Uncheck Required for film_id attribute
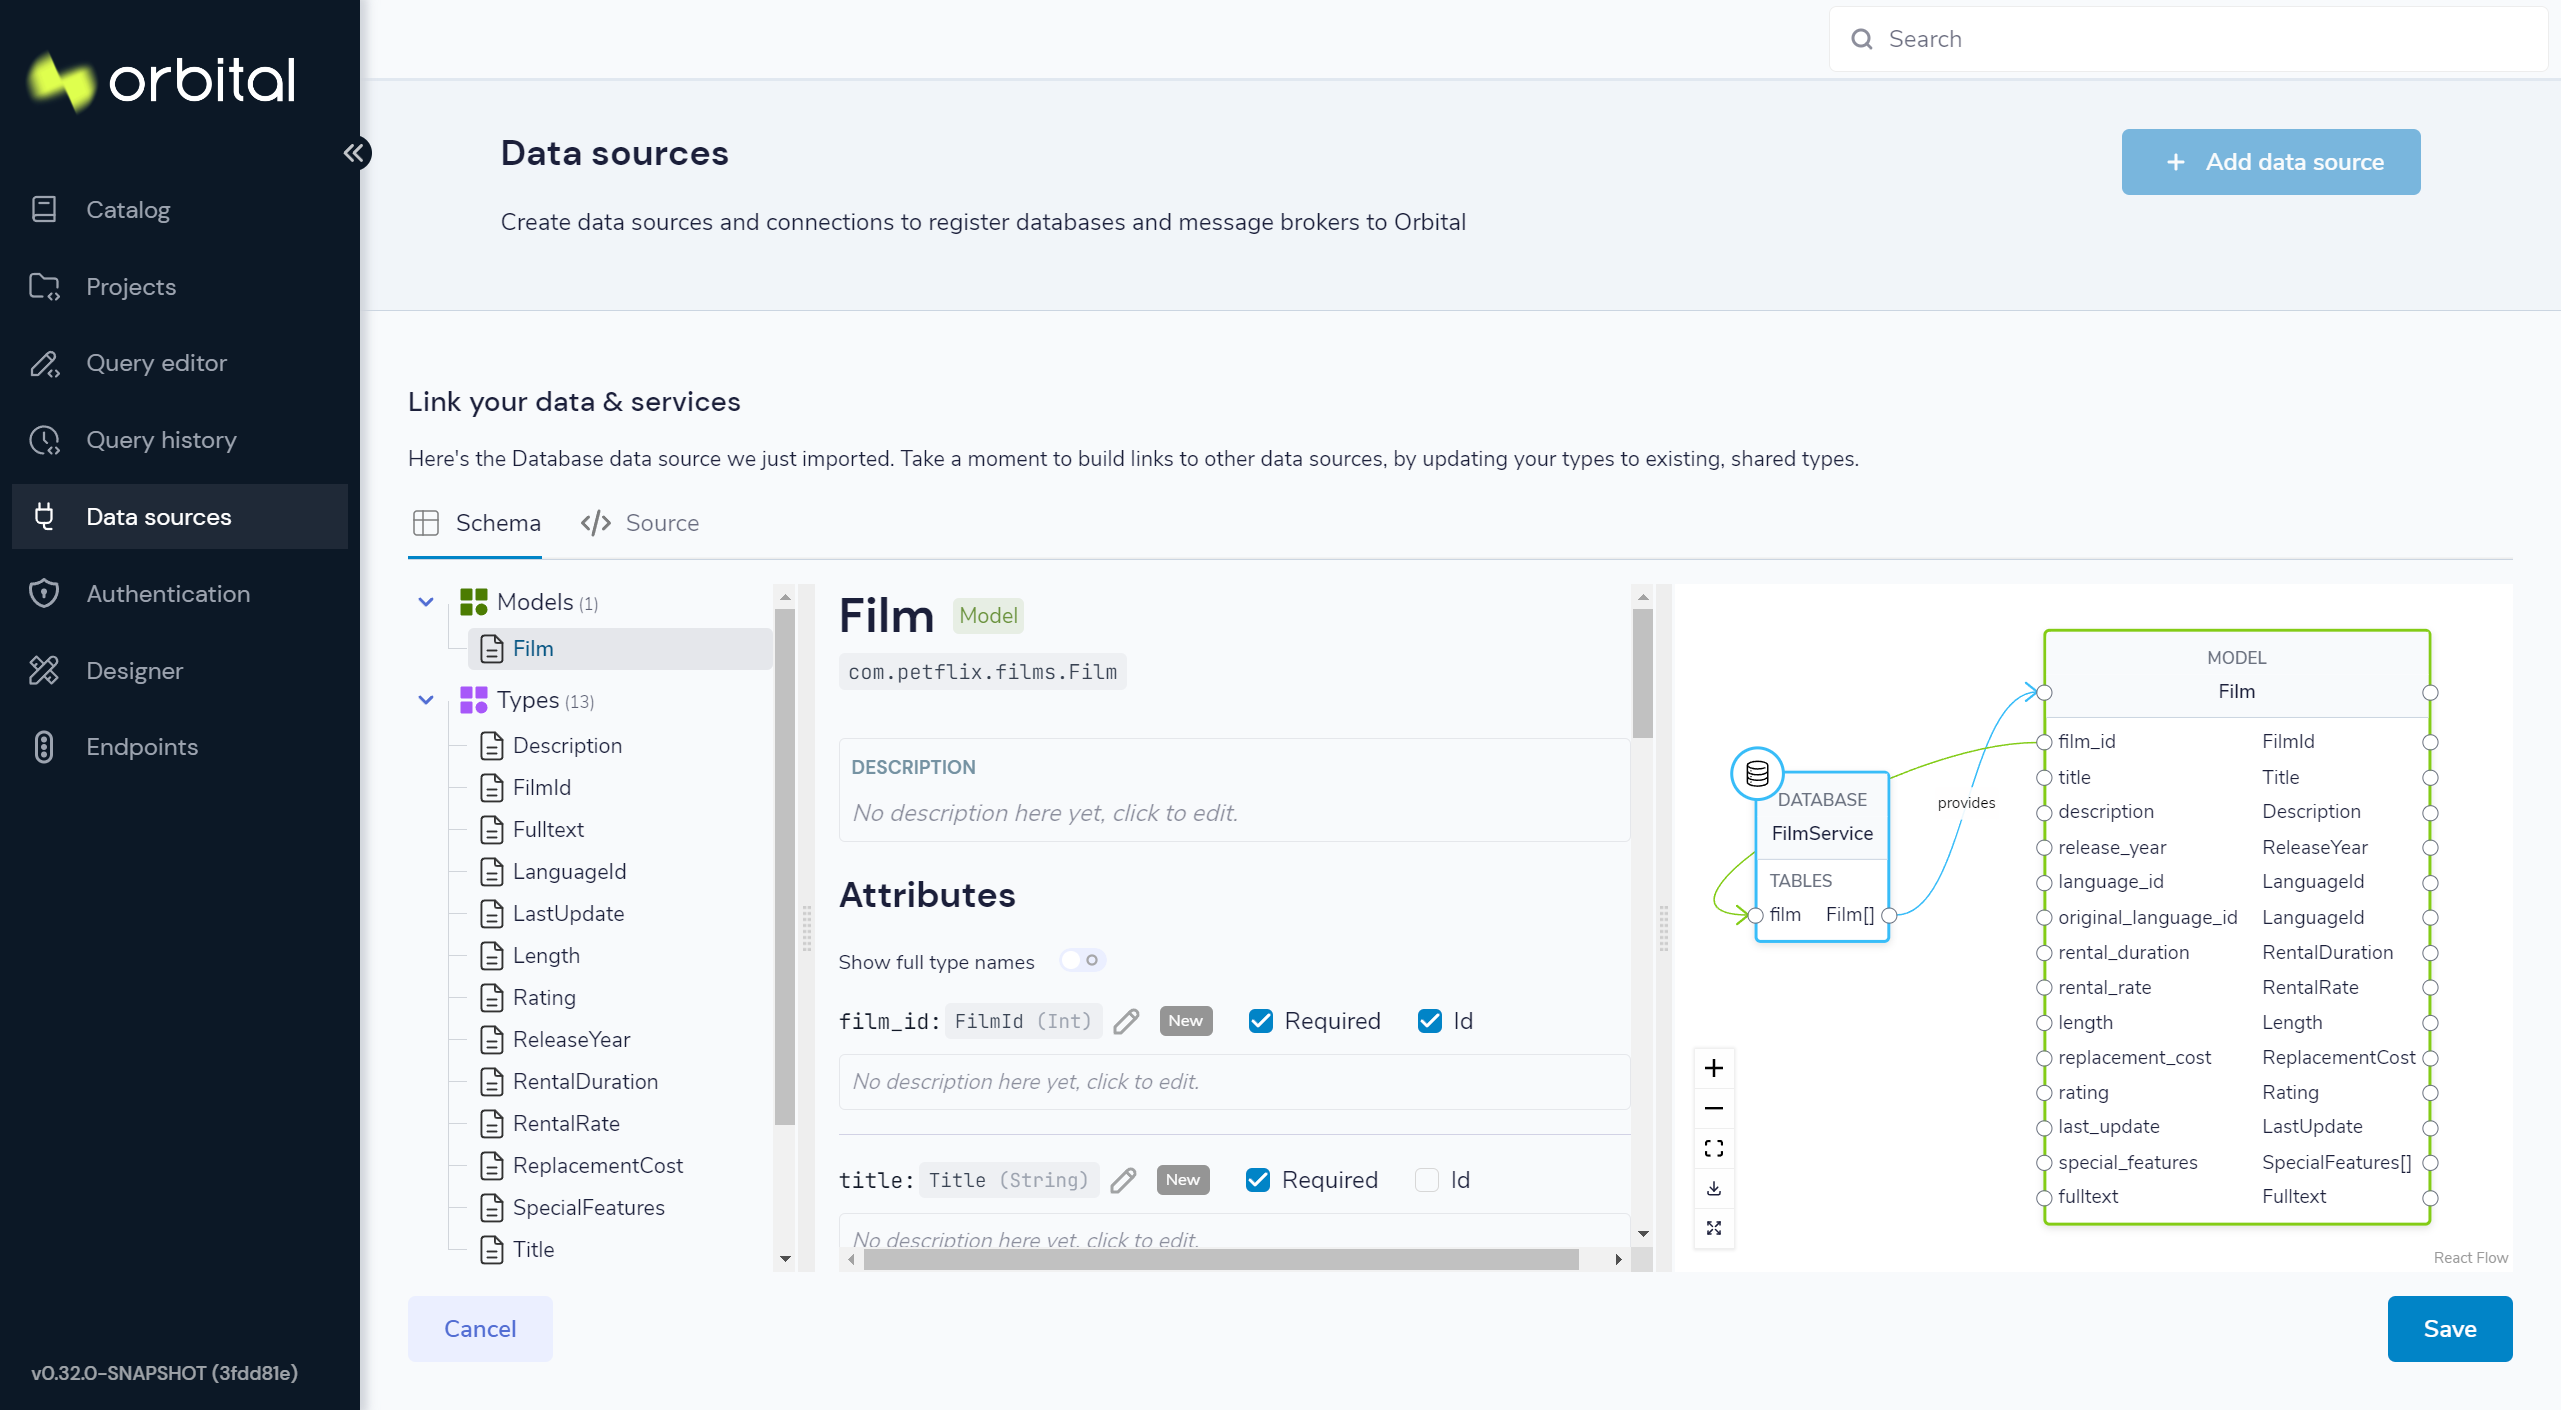Screen dimensions: 2561x1410 click(1261, 1021)
